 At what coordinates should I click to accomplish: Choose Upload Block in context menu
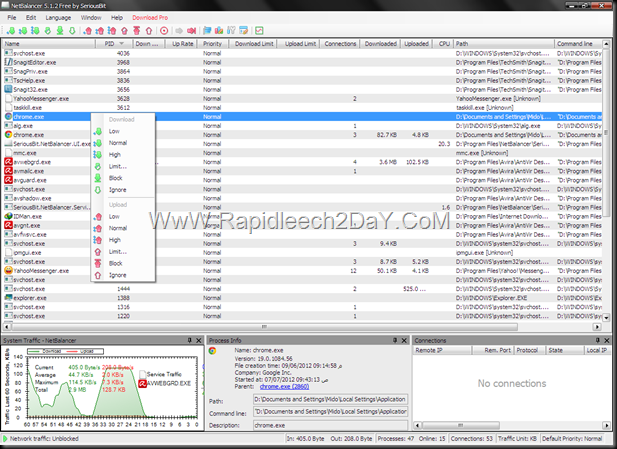pos(123,263)
